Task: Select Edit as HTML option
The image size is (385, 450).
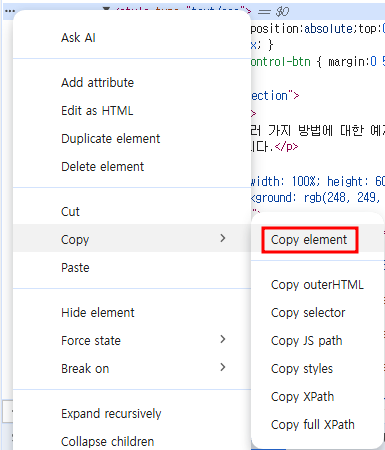Action: [x=132, y=111]
